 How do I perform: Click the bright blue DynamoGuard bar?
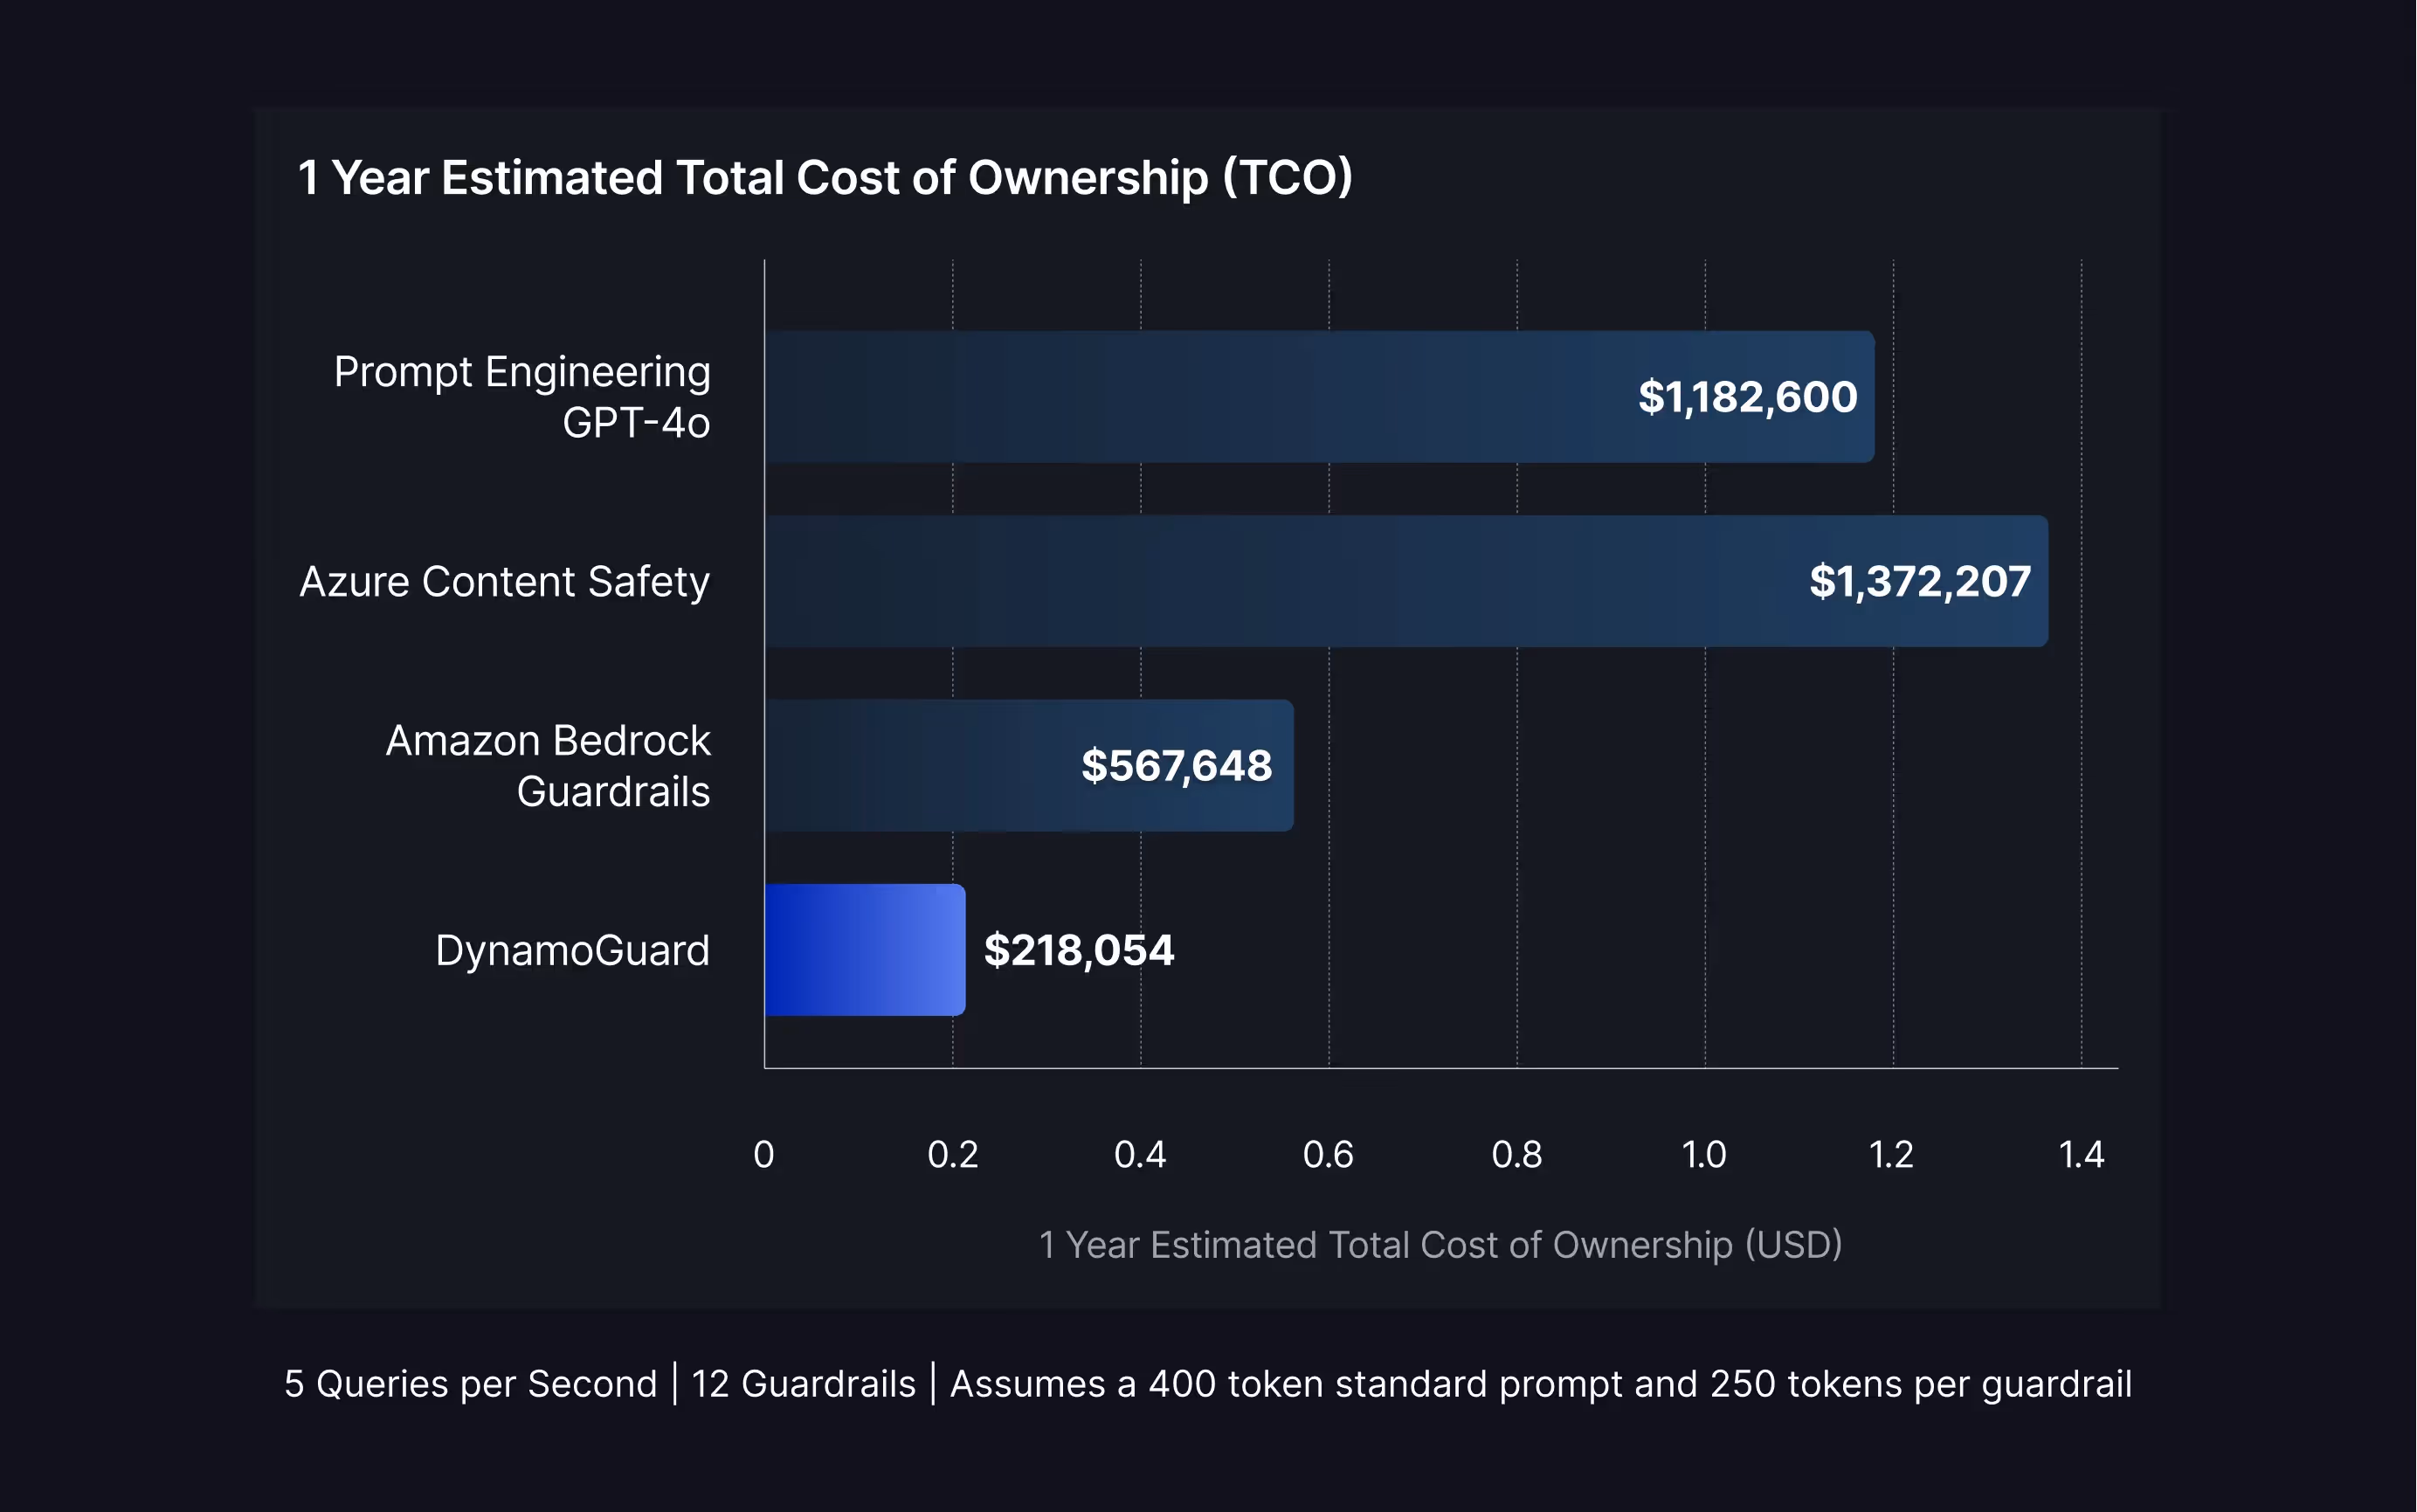tap(865, 950)
